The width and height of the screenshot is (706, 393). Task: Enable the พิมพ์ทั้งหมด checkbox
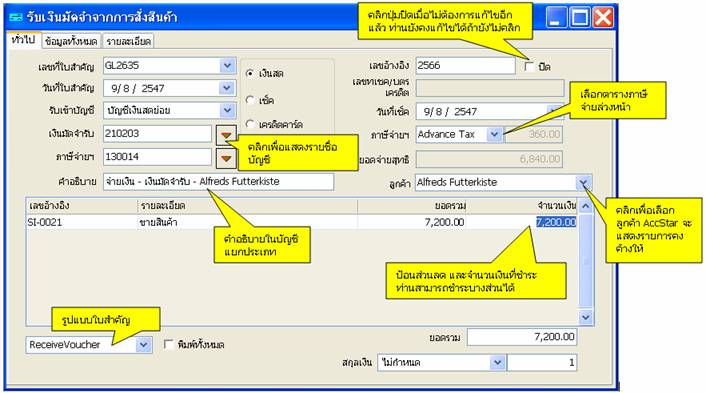[x=169, y=344]
